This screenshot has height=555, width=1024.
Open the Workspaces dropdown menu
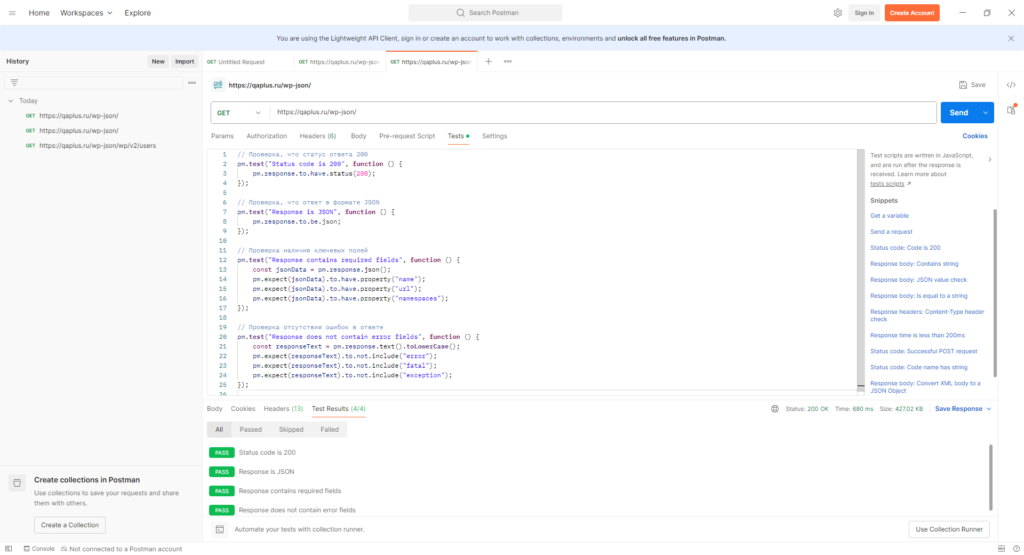(85, 13)
